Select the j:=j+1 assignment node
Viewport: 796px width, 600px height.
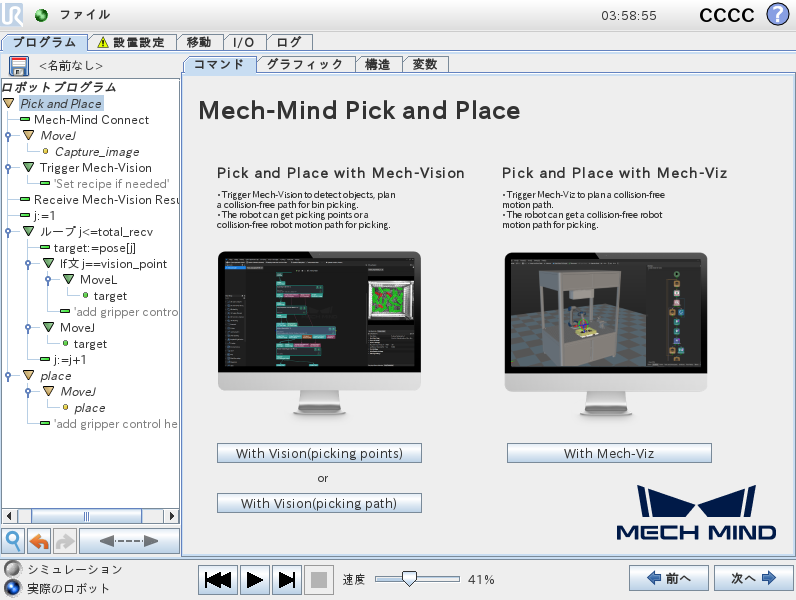coord(70,360)
